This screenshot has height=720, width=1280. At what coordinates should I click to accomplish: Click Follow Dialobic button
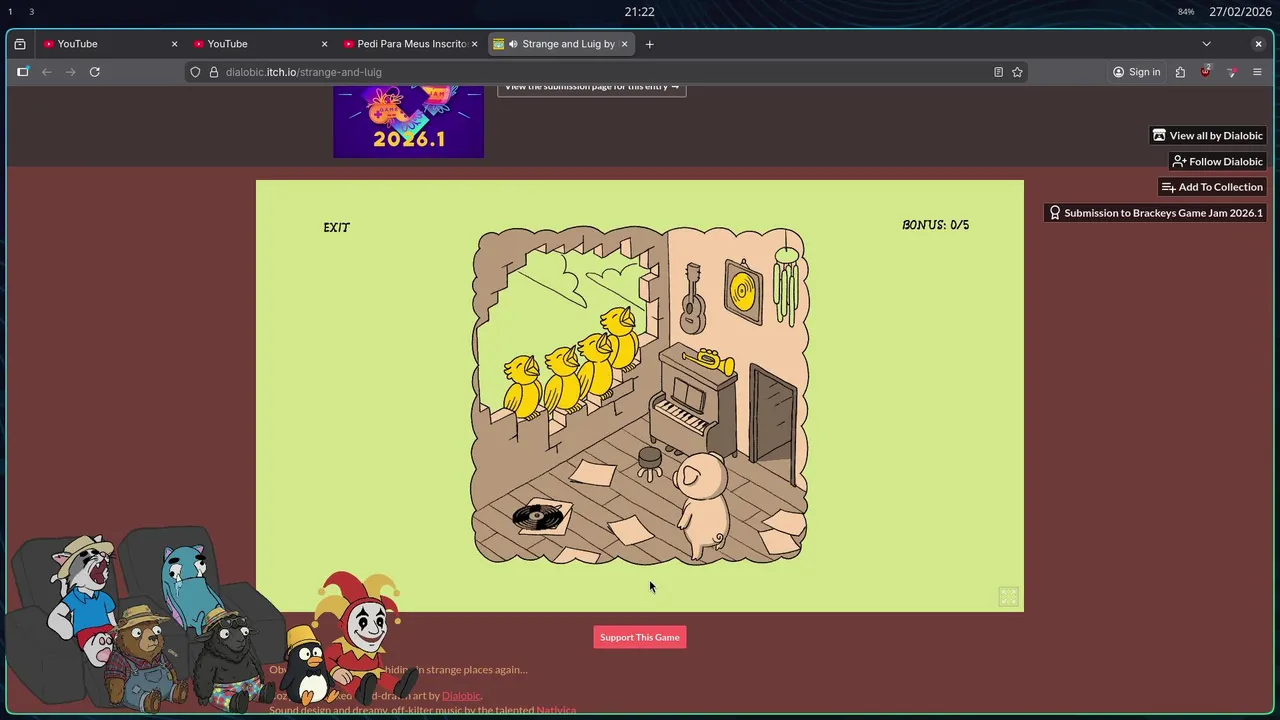1217,161
